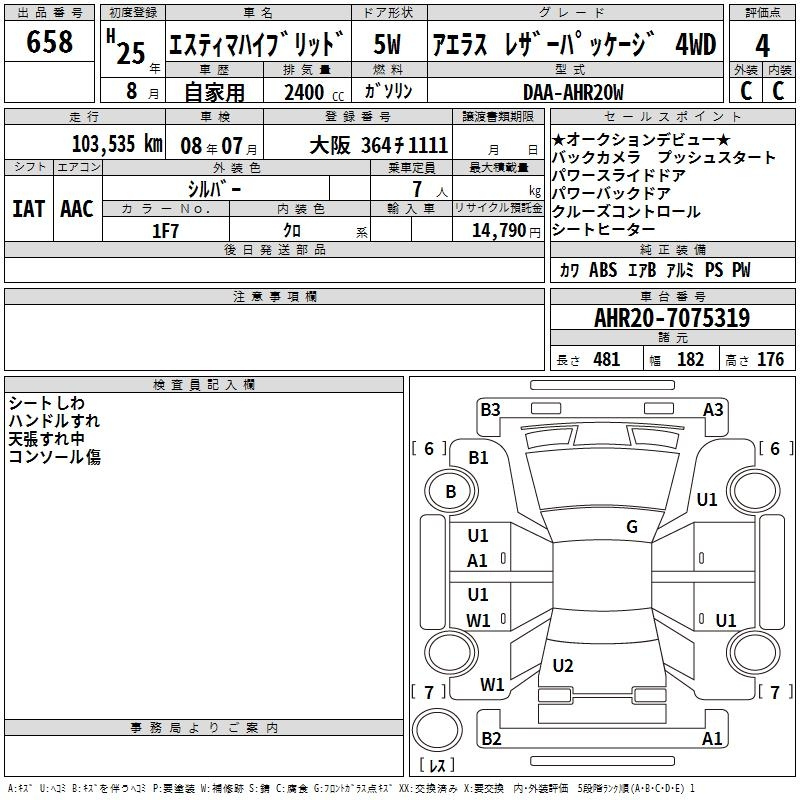This screenshot has height=800, width=800.
Task: Click the 注意事項欄 header
Action: point(274,296)
